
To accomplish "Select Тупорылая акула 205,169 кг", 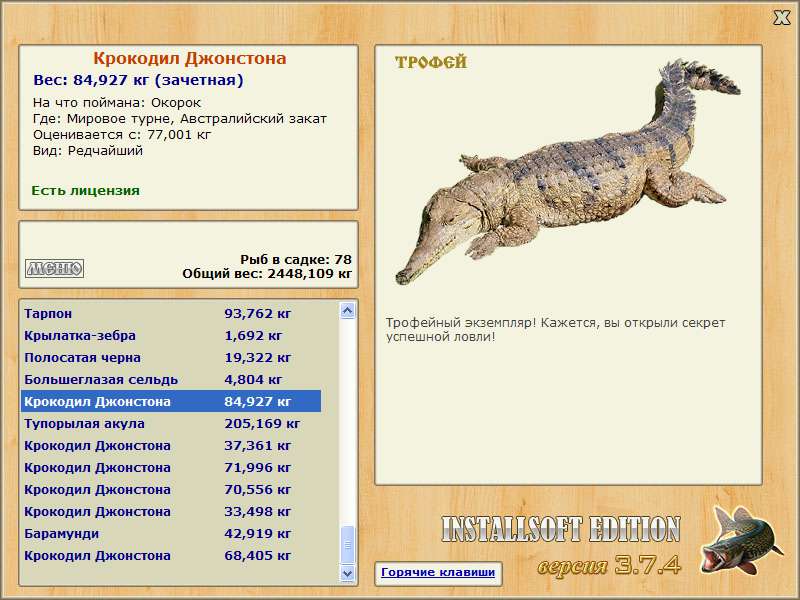I will click(170, 424).
